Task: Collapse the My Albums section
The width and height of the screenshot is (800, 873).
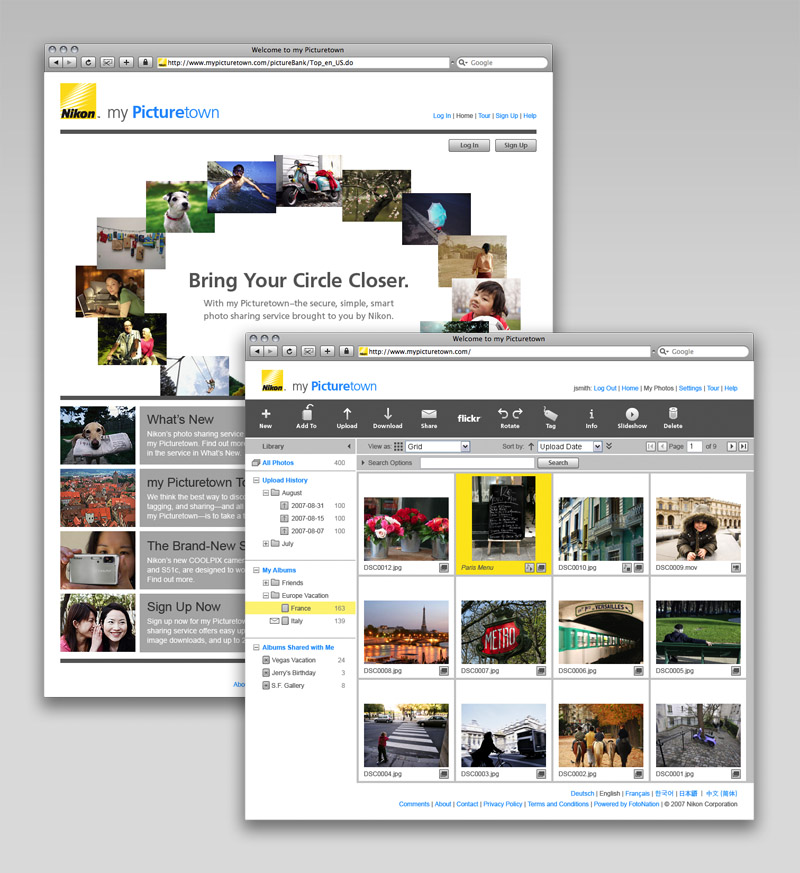Action: click(256, 570)
